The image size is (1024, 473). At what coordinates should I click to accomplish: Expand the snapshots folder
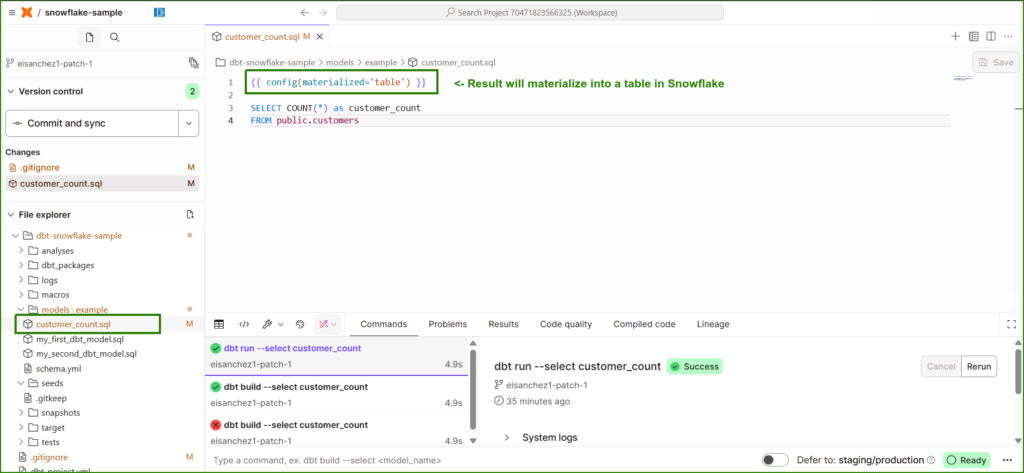[x=22, y=412]
